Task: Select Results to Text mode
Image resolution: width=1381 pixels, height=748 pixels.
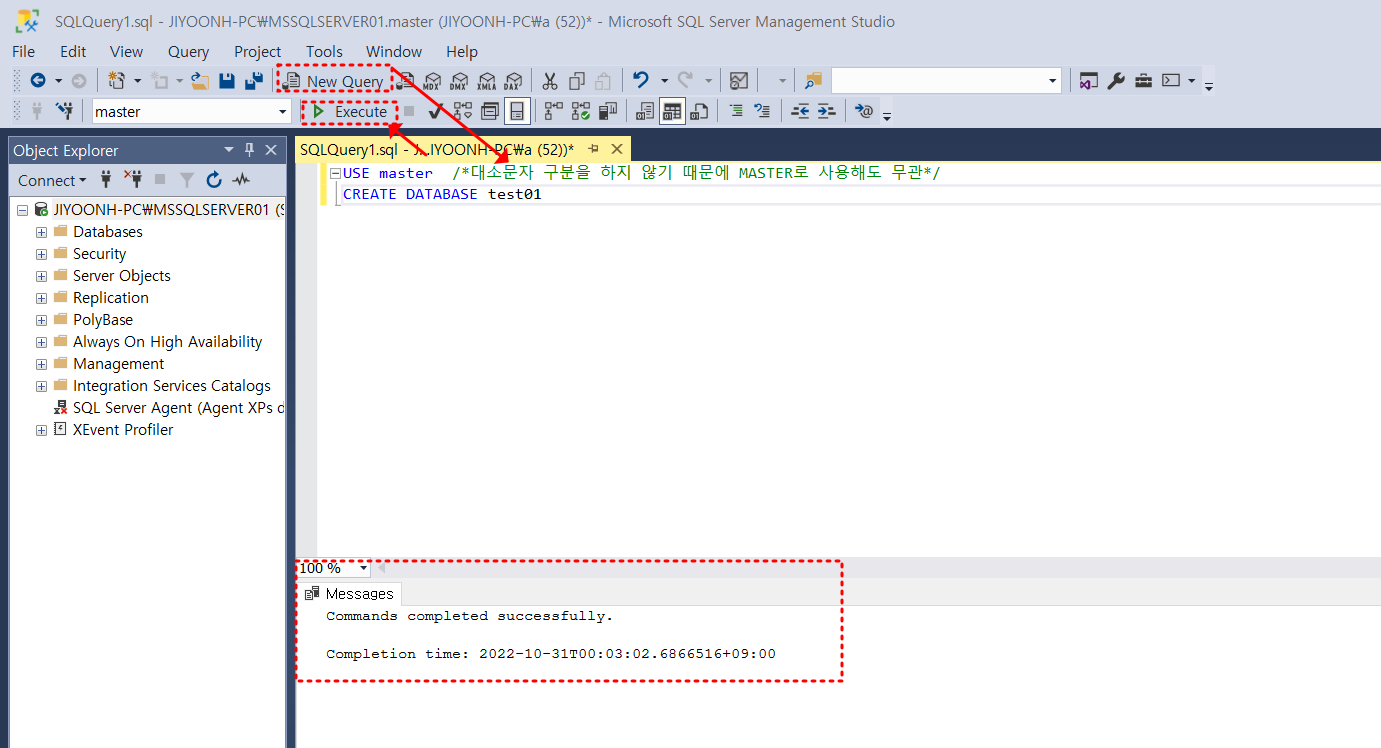Action: (x=645, y=111)
